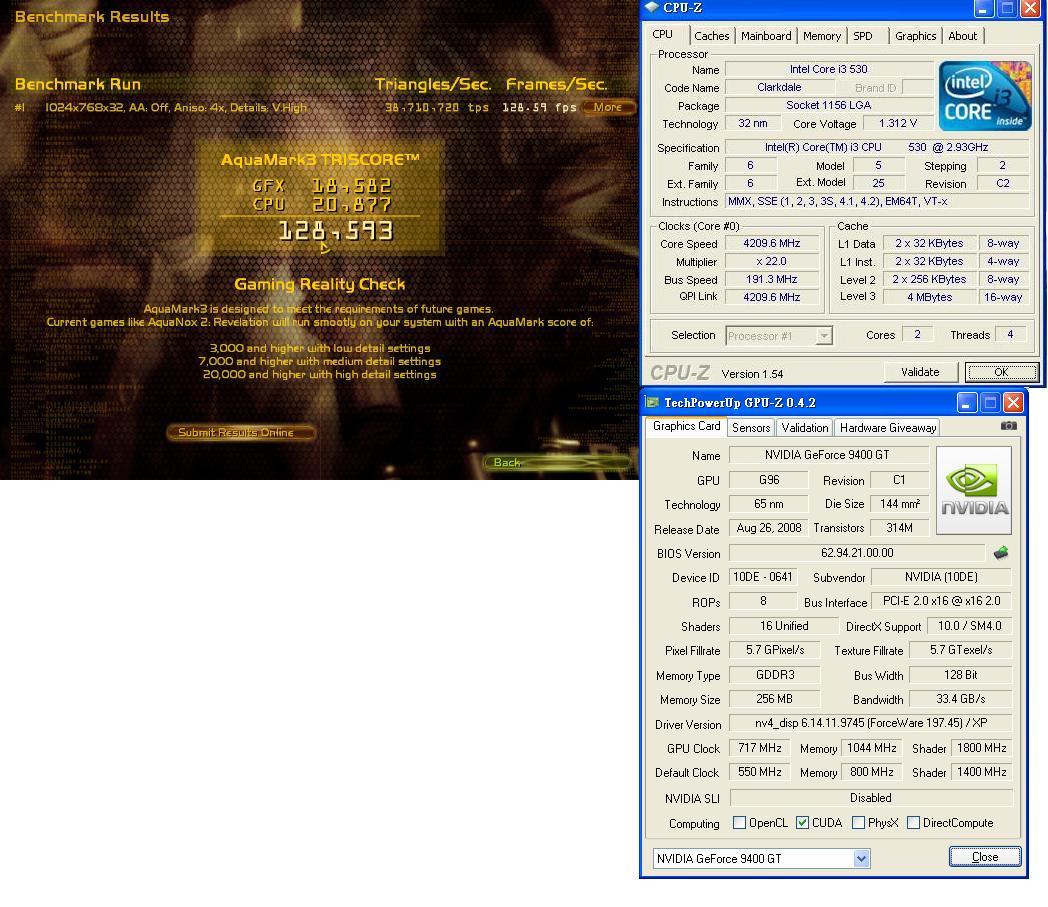This screenshot has width=1048, height=907.
Task: Open the Hardware Giveaway tab in GPU-Z
Action: pyautogui.click(x=888, y=428)
